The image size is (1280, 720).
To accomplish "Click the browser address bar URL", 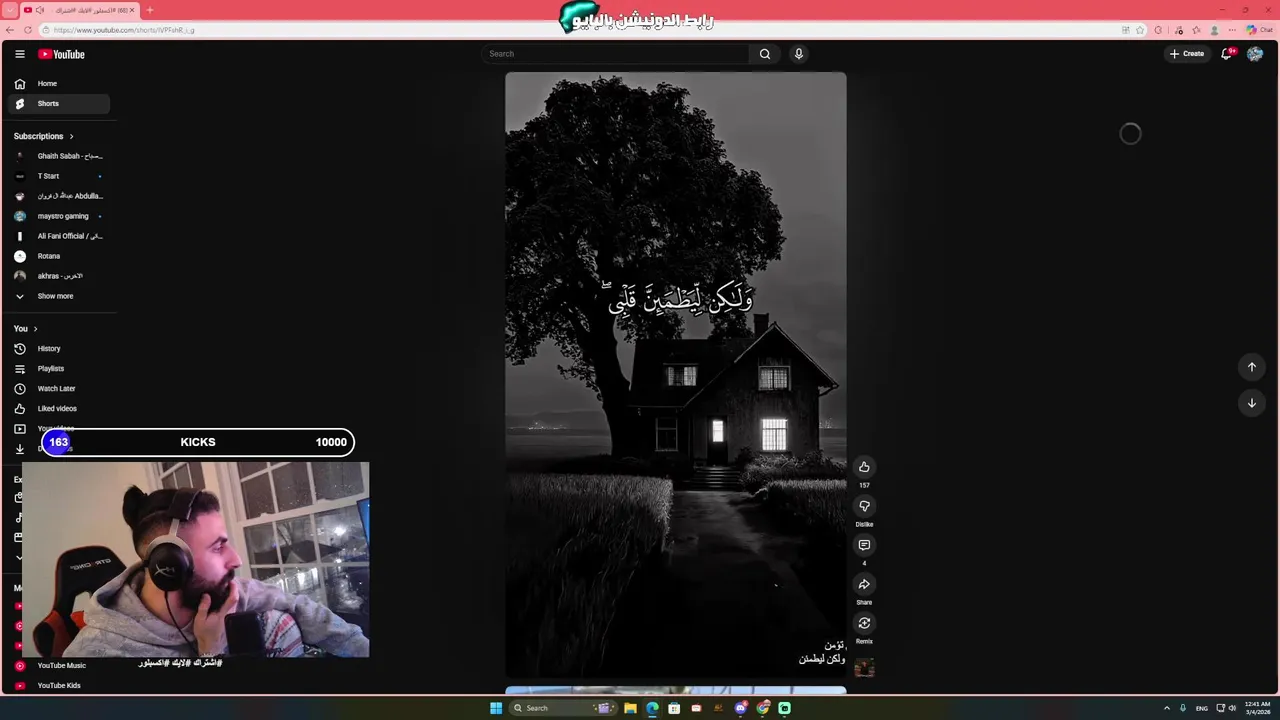I will tap(124, 30).
